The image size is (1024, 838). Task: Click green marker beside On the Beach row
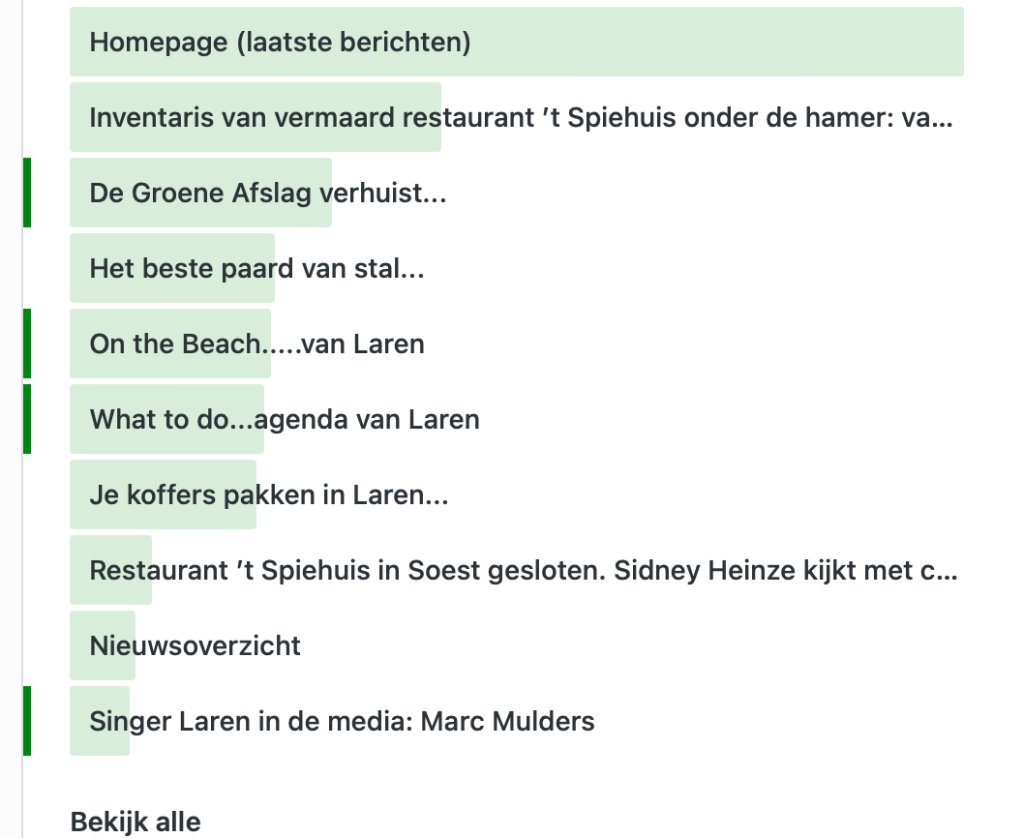click(x=27, y=344)
